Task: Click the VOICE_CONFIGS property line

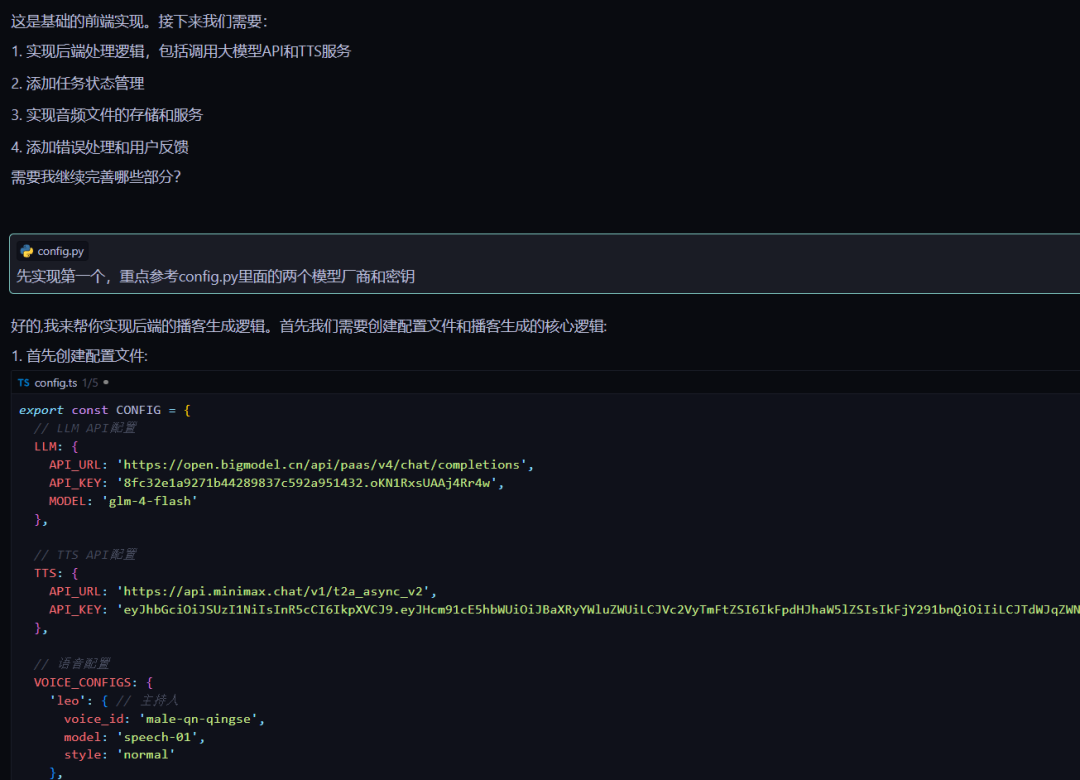Action: pyautogui.click(x=92, y=682)
